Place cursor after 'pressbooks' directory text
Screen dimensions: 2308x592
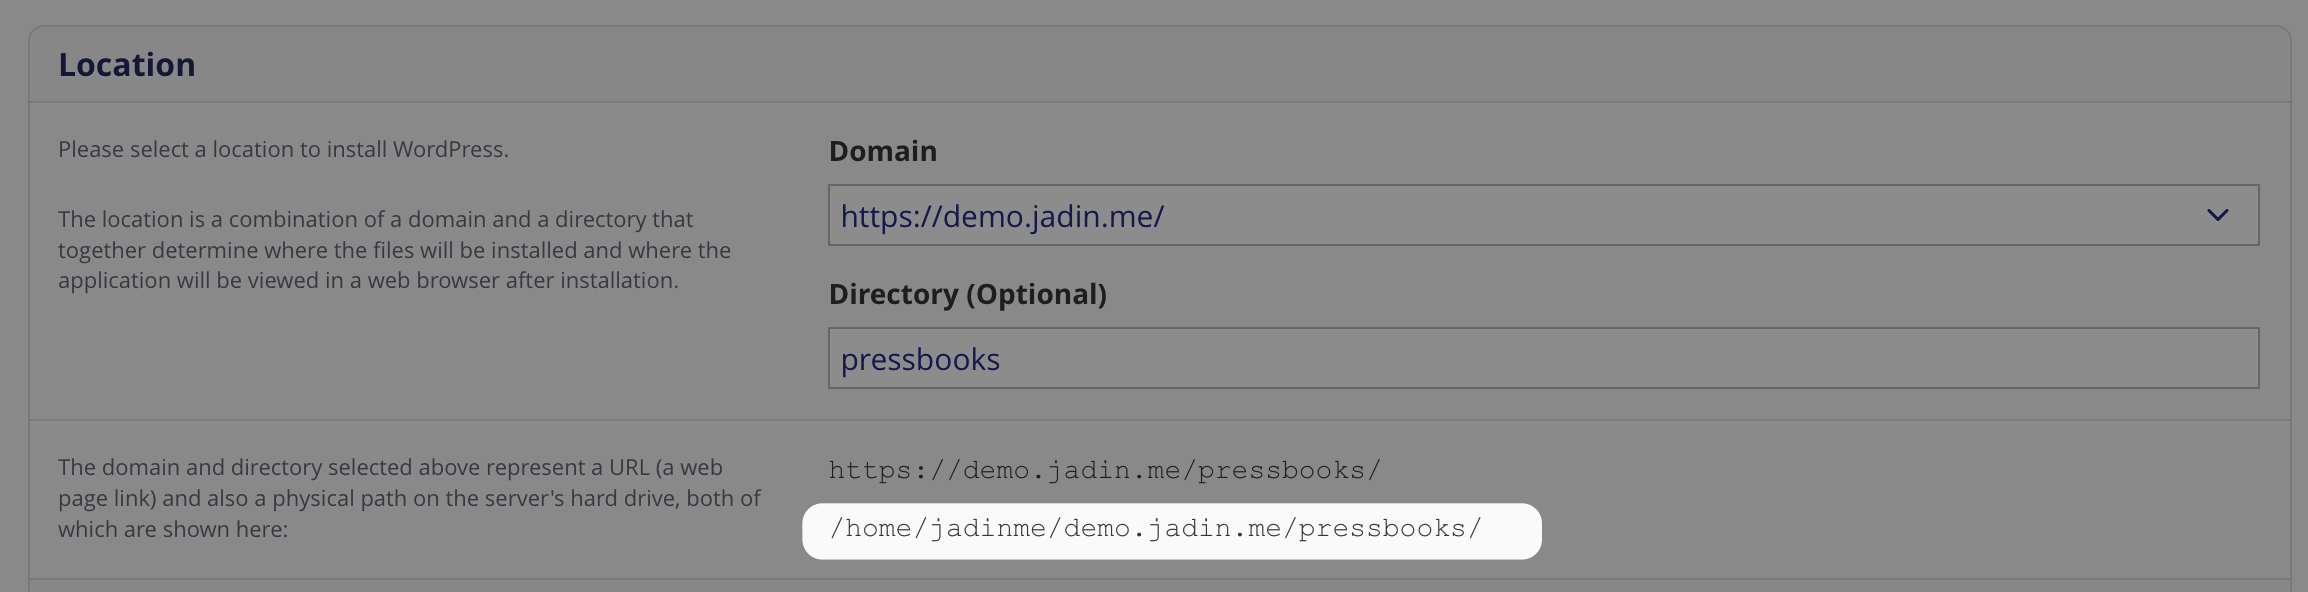(1002, 359)
